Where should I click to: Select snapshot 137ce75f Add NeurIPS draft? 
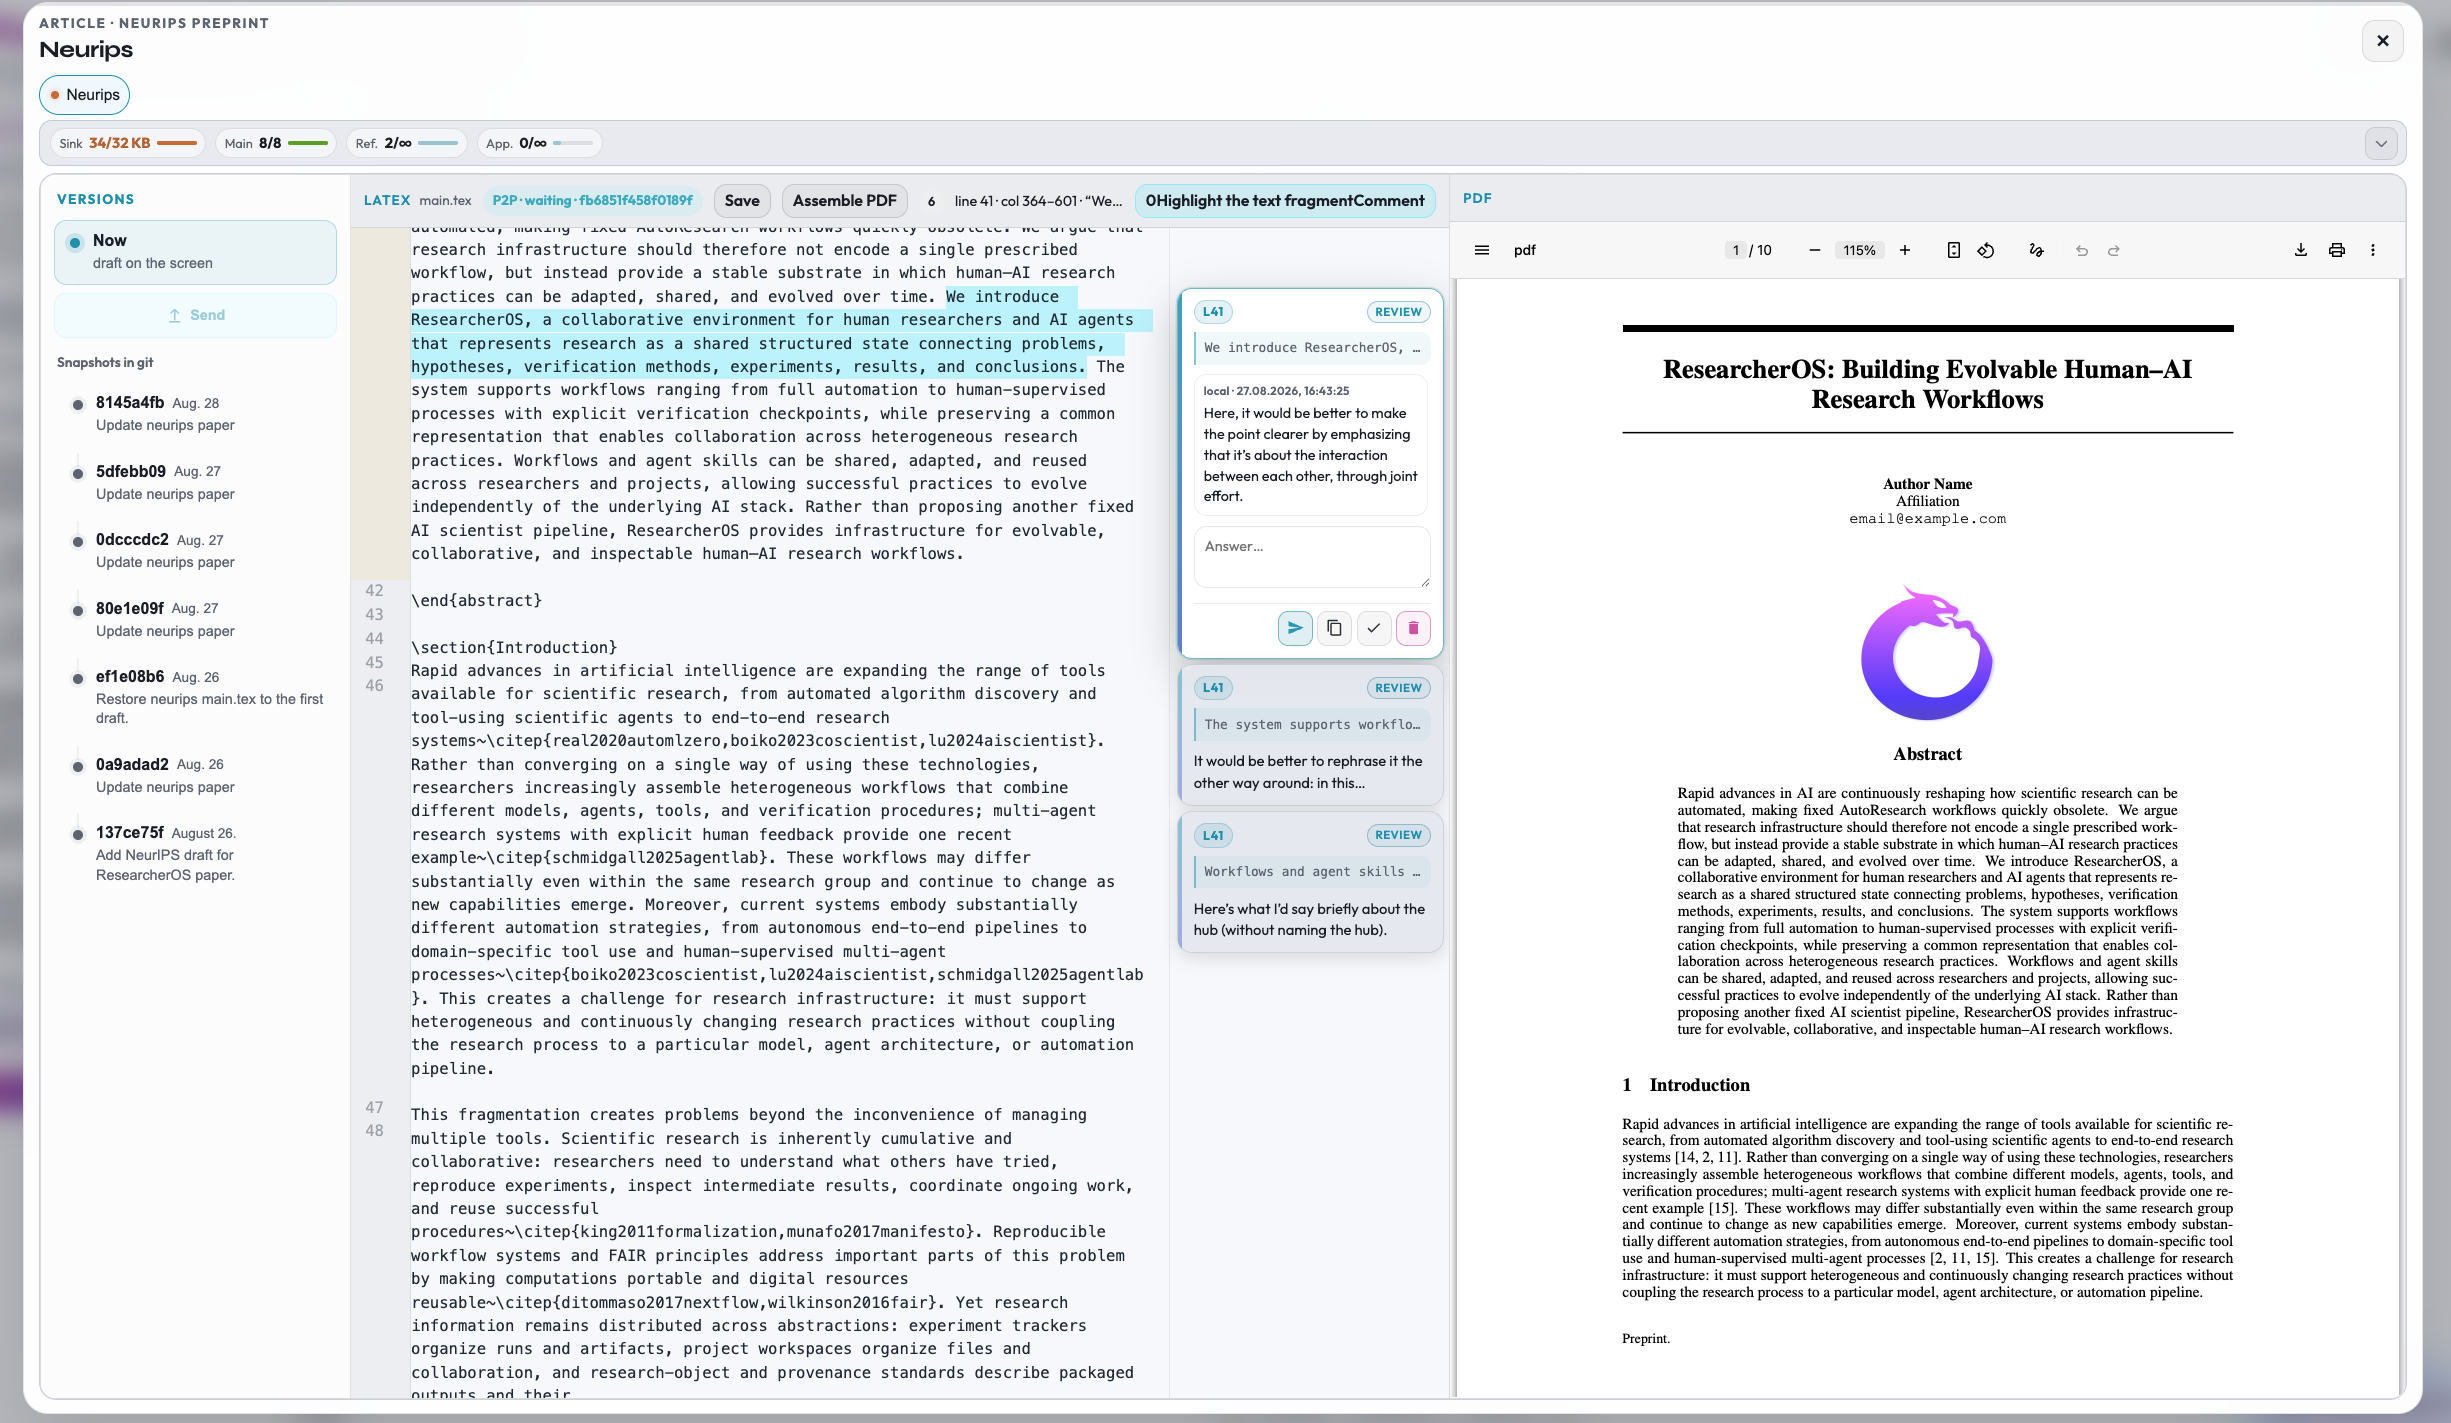[195, 853]
